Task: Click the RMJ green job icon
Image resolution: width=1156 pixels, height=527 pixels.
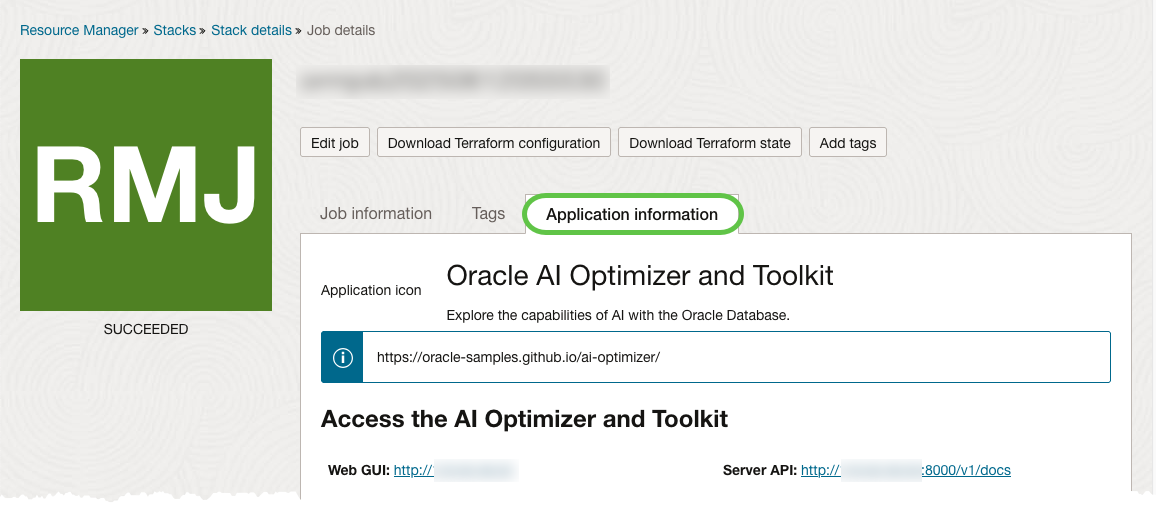Action: pyautogui.click(x=146, y=185)
